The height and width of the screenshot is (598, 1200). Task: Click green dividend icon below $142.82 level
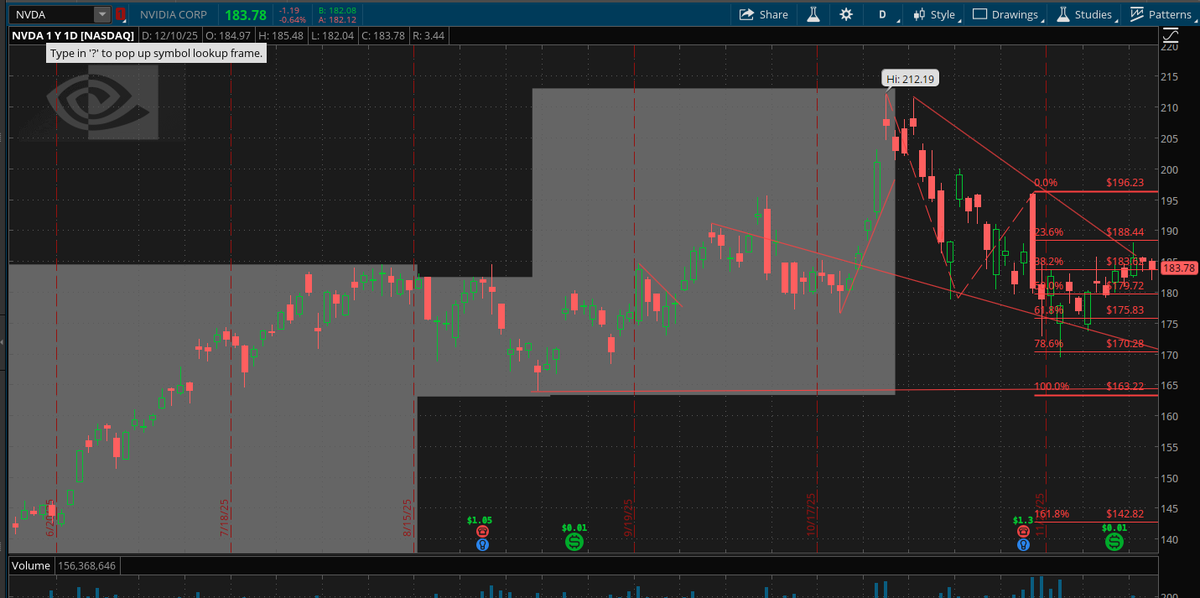pyautogui.click(x=1114, y=541)
